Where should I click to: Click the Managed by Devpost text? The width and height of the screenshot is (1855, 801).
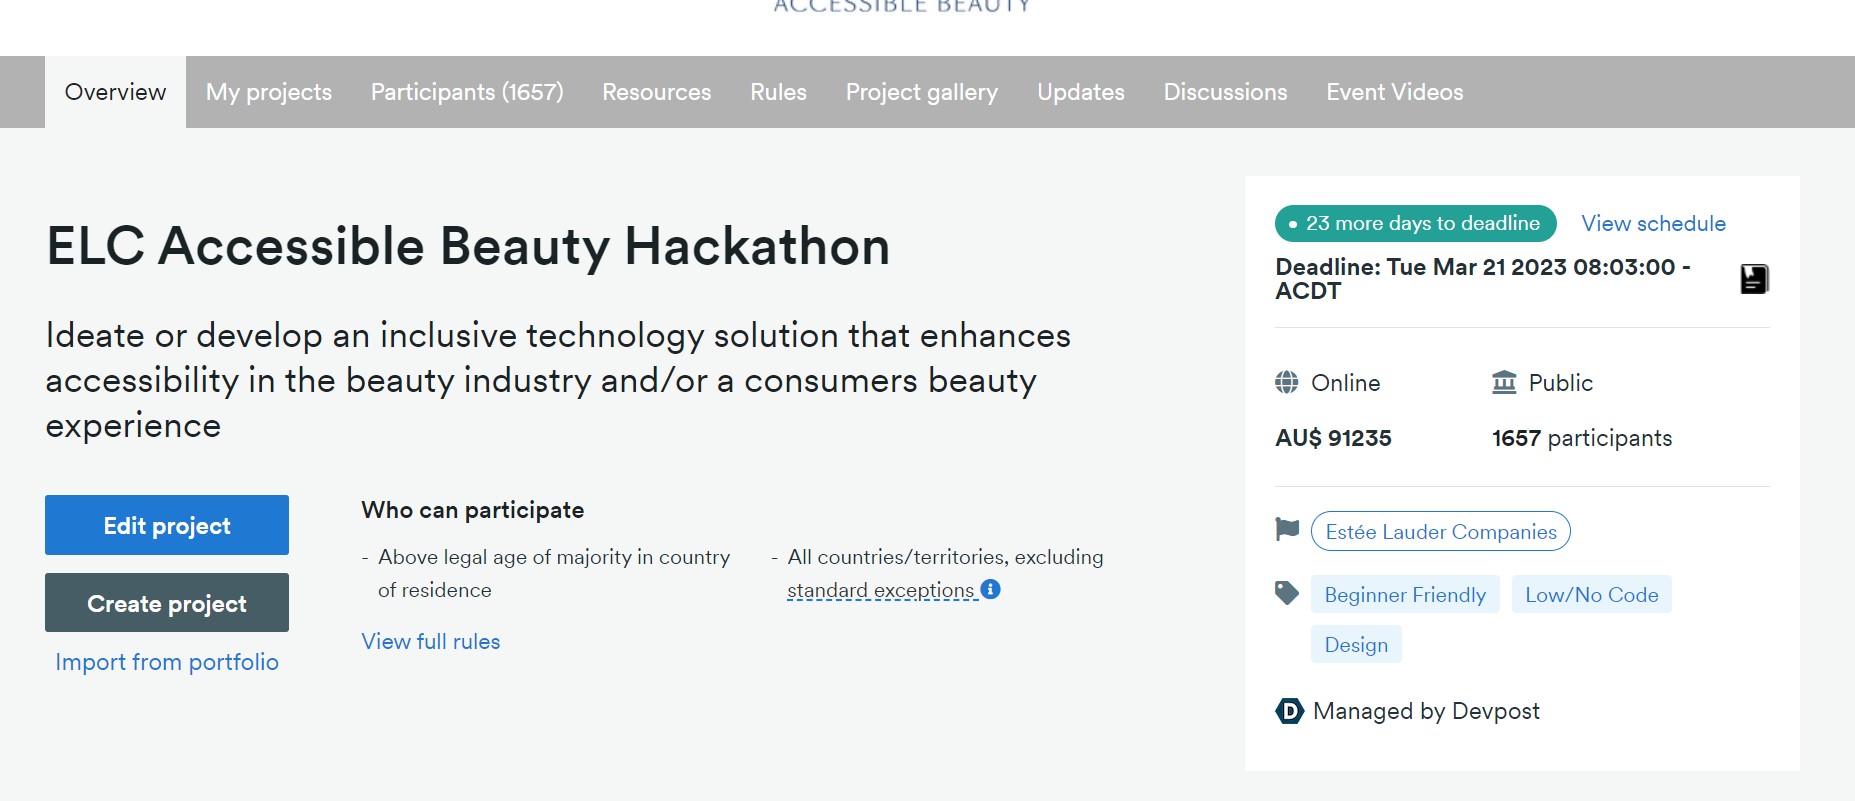coord(1426,711)
